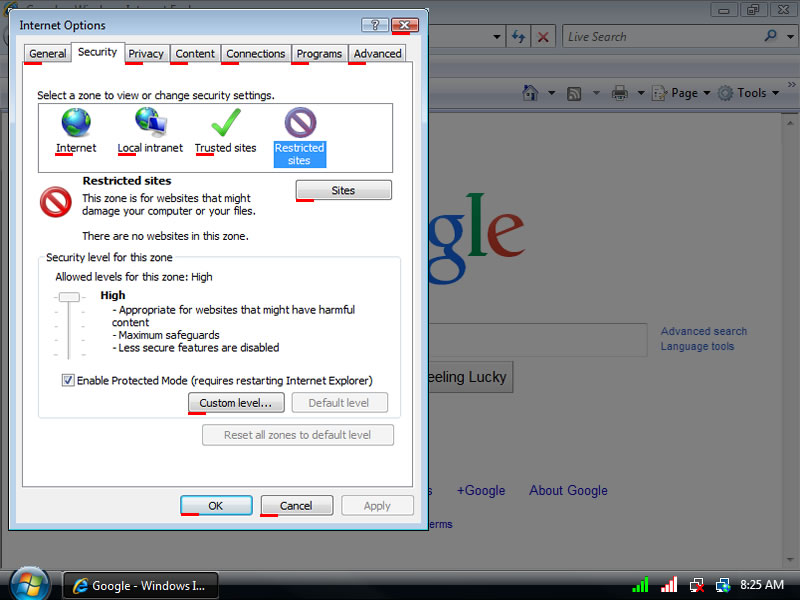Select the Internet zone icon
The height and width of the screenshot is (600, 800).
point(76,123)
